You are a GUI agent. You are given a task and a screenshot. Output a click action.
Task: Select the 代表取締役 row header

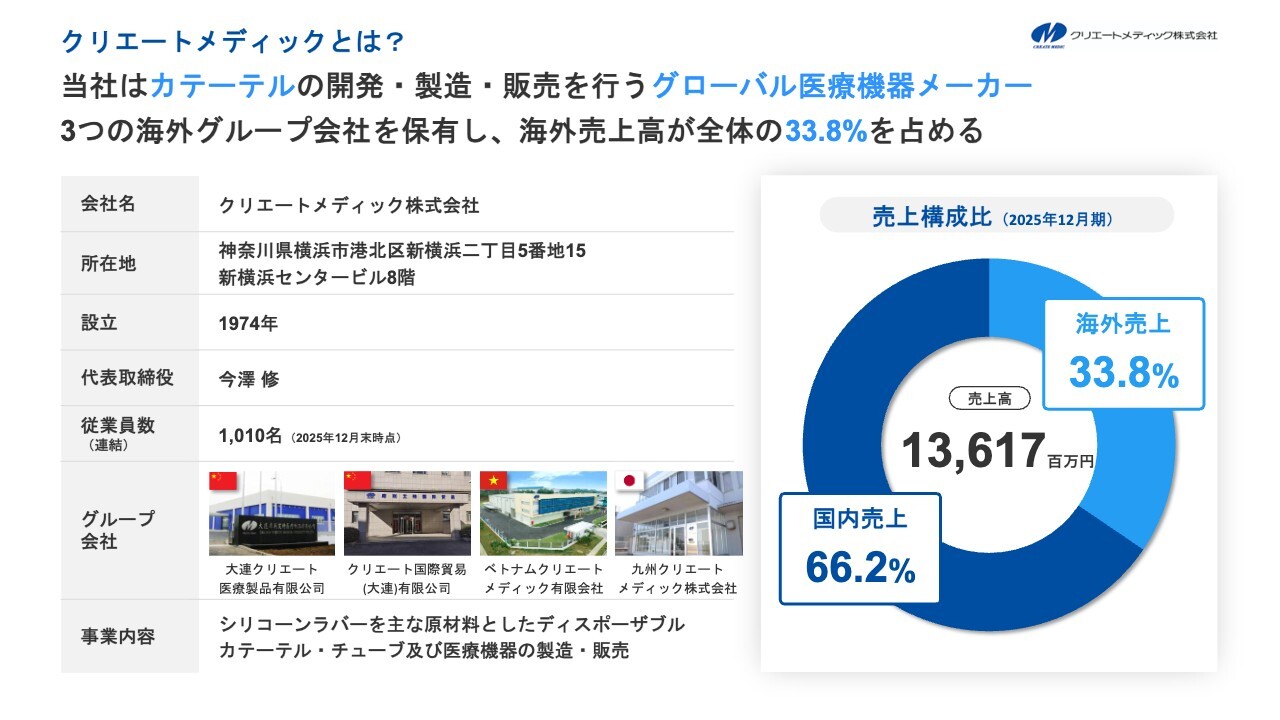[128, 378]
